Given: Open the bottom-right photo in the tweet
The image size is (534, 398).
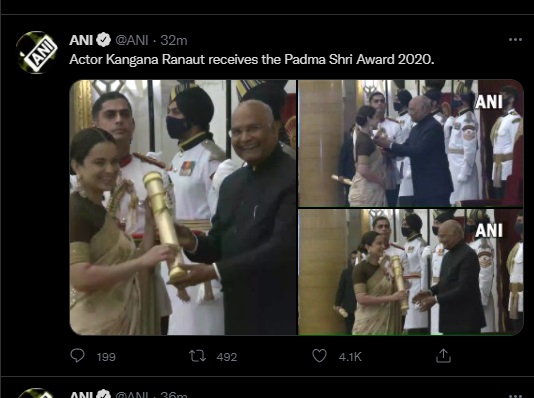Looking at the screenshot, I should (x=410, y=272).
